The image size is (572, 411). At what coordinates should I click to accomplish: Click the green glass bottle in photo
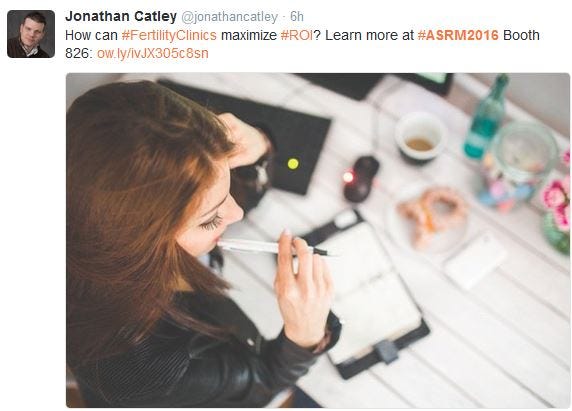(486, 117)
